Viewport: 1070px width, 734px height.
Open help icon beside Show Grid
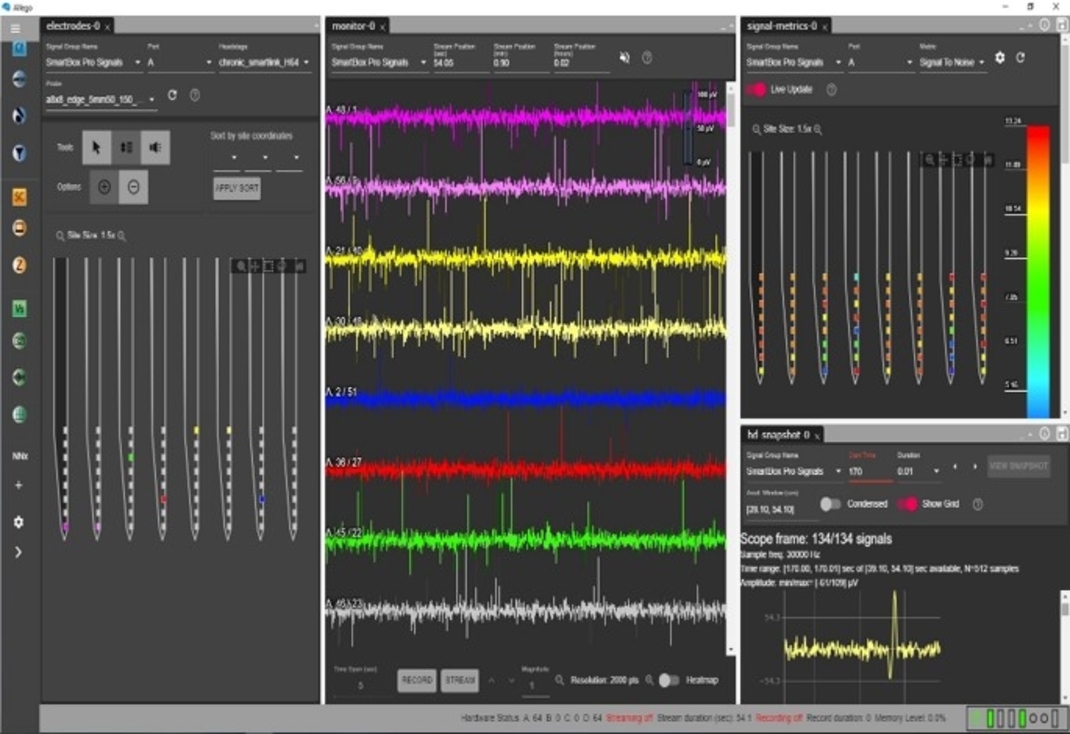pyautogui.click(x=978, y=504)
